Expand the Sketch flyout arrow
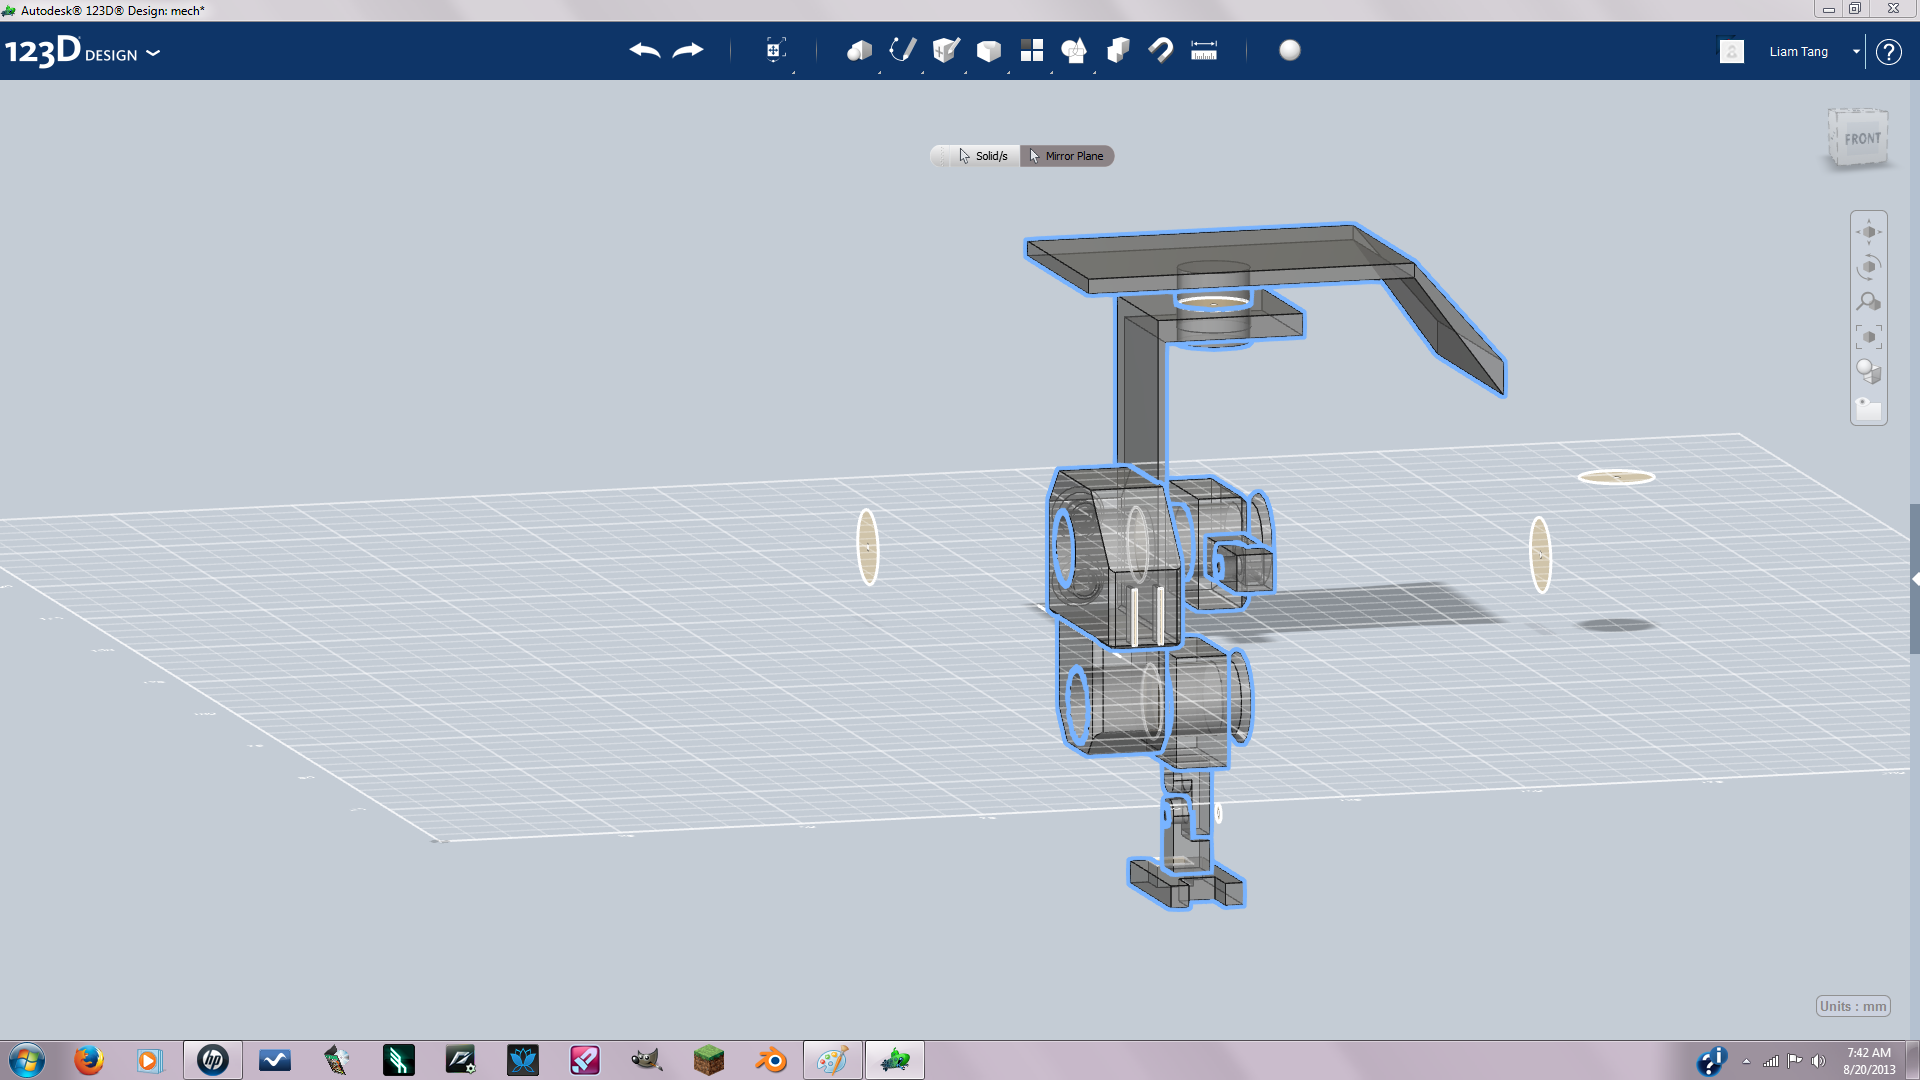Image resolution: width=1920 pixels, height=1080 pixels. point(922,72)
